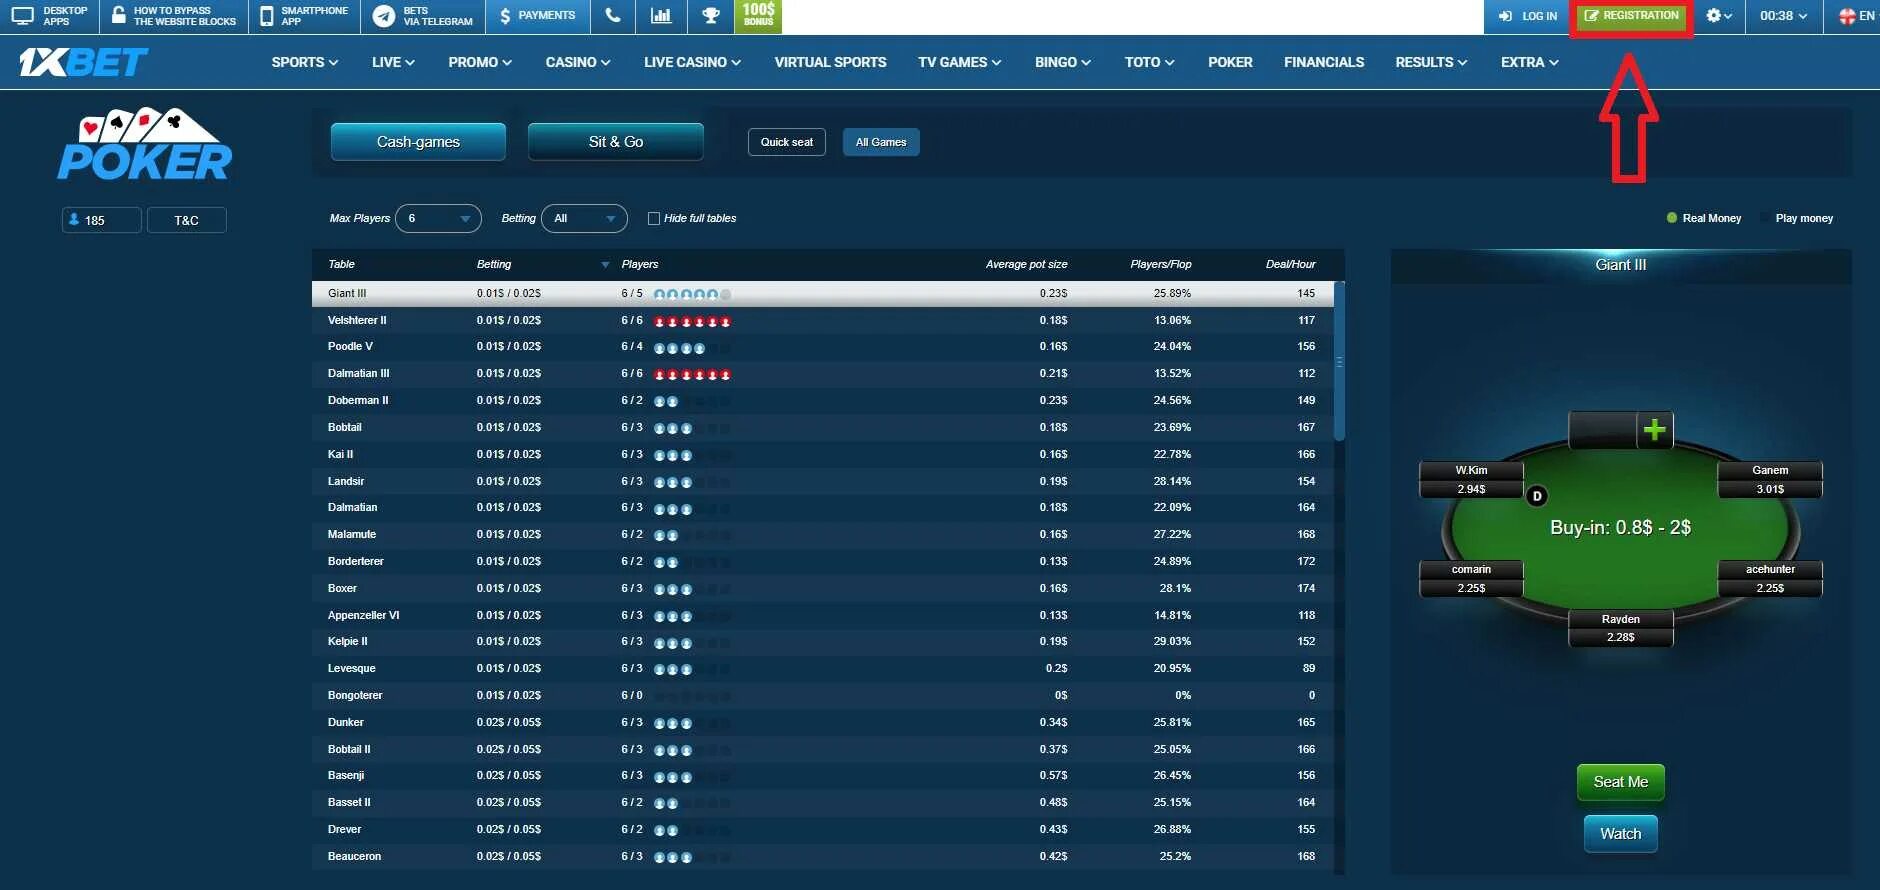The image size is (1880, 890).
Task: Open the time zone 00:38 dropdown
Action: pyautogui.click(x=1783, y=16)
